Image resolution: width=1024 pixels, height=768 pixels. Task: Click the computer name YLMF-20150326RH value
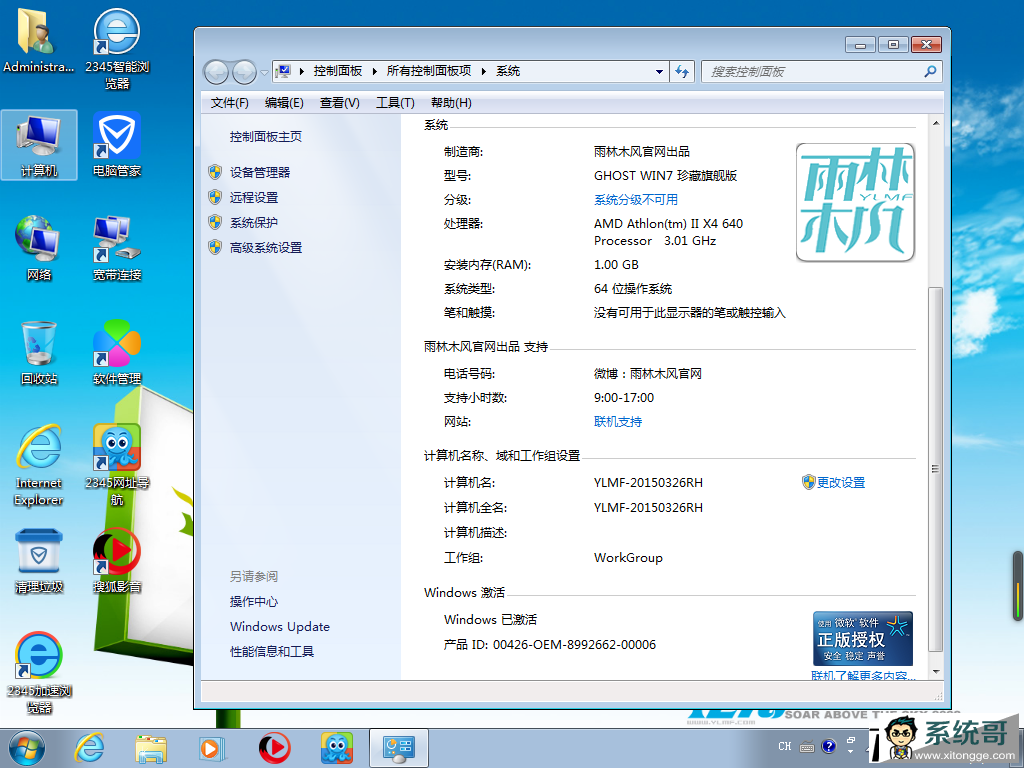[648, 483]
